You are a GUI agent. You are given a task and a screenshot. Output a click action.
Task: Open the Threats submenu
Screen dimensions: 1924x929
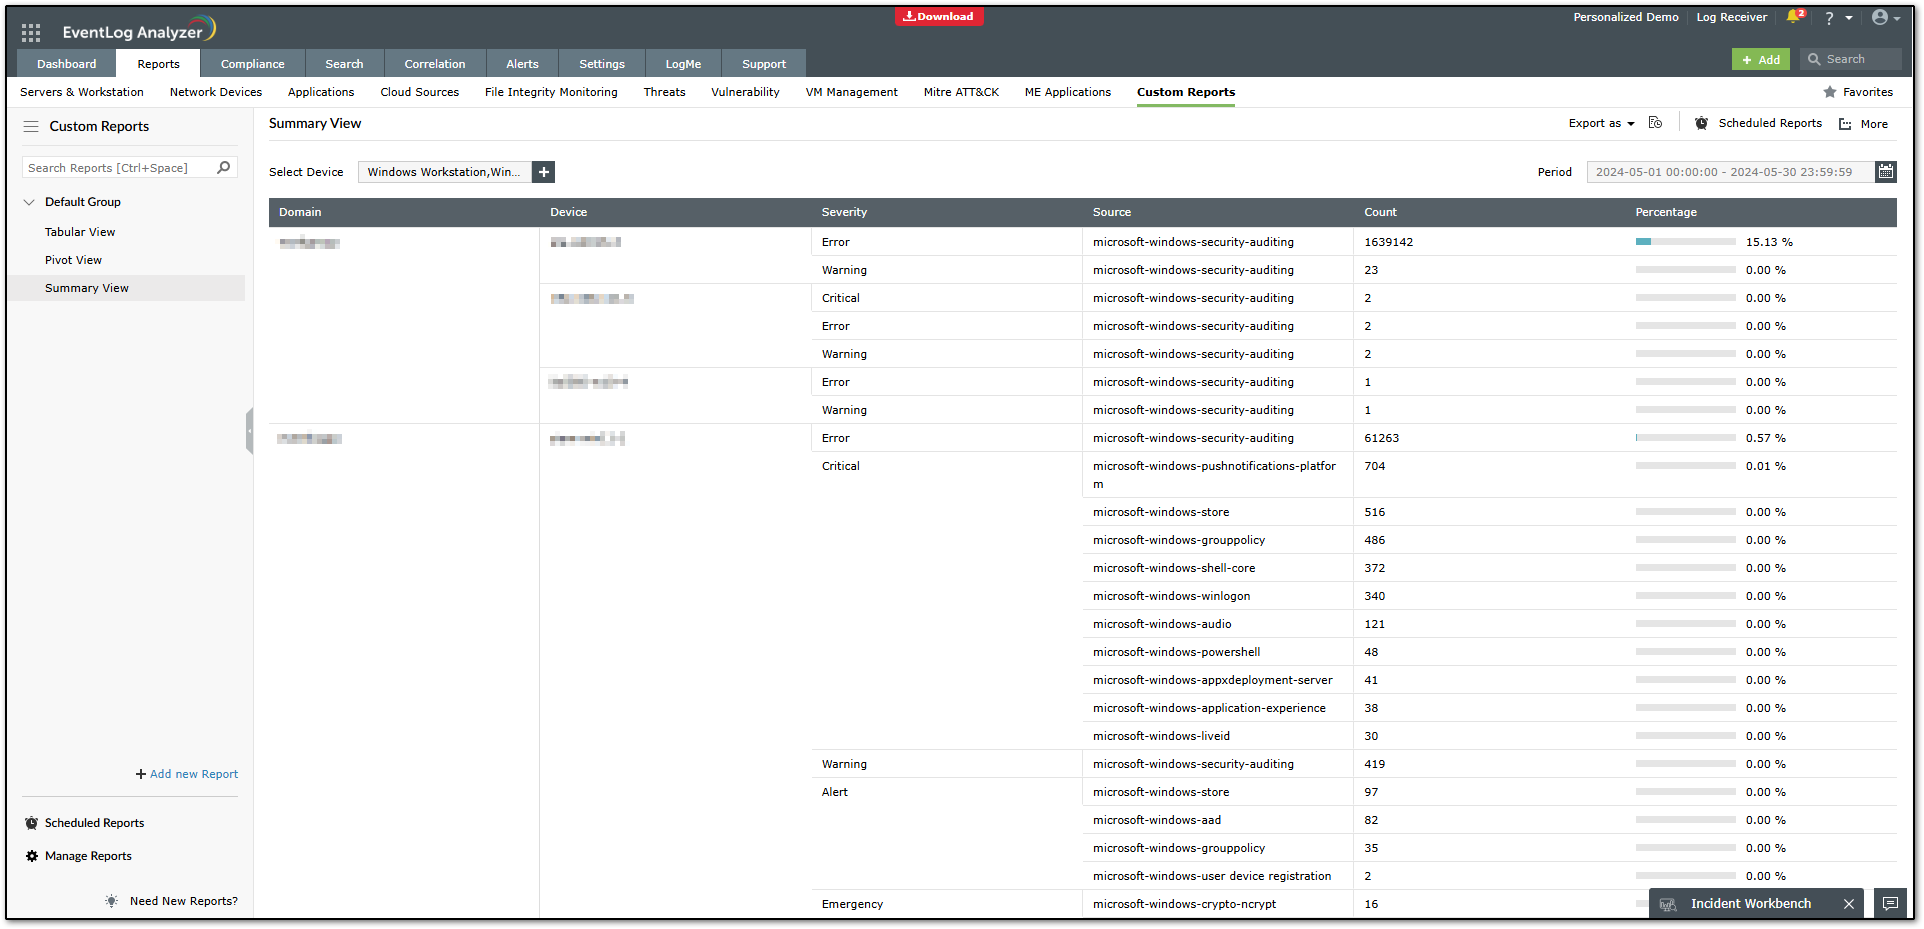pyautogui.click(x=665, y=92)
